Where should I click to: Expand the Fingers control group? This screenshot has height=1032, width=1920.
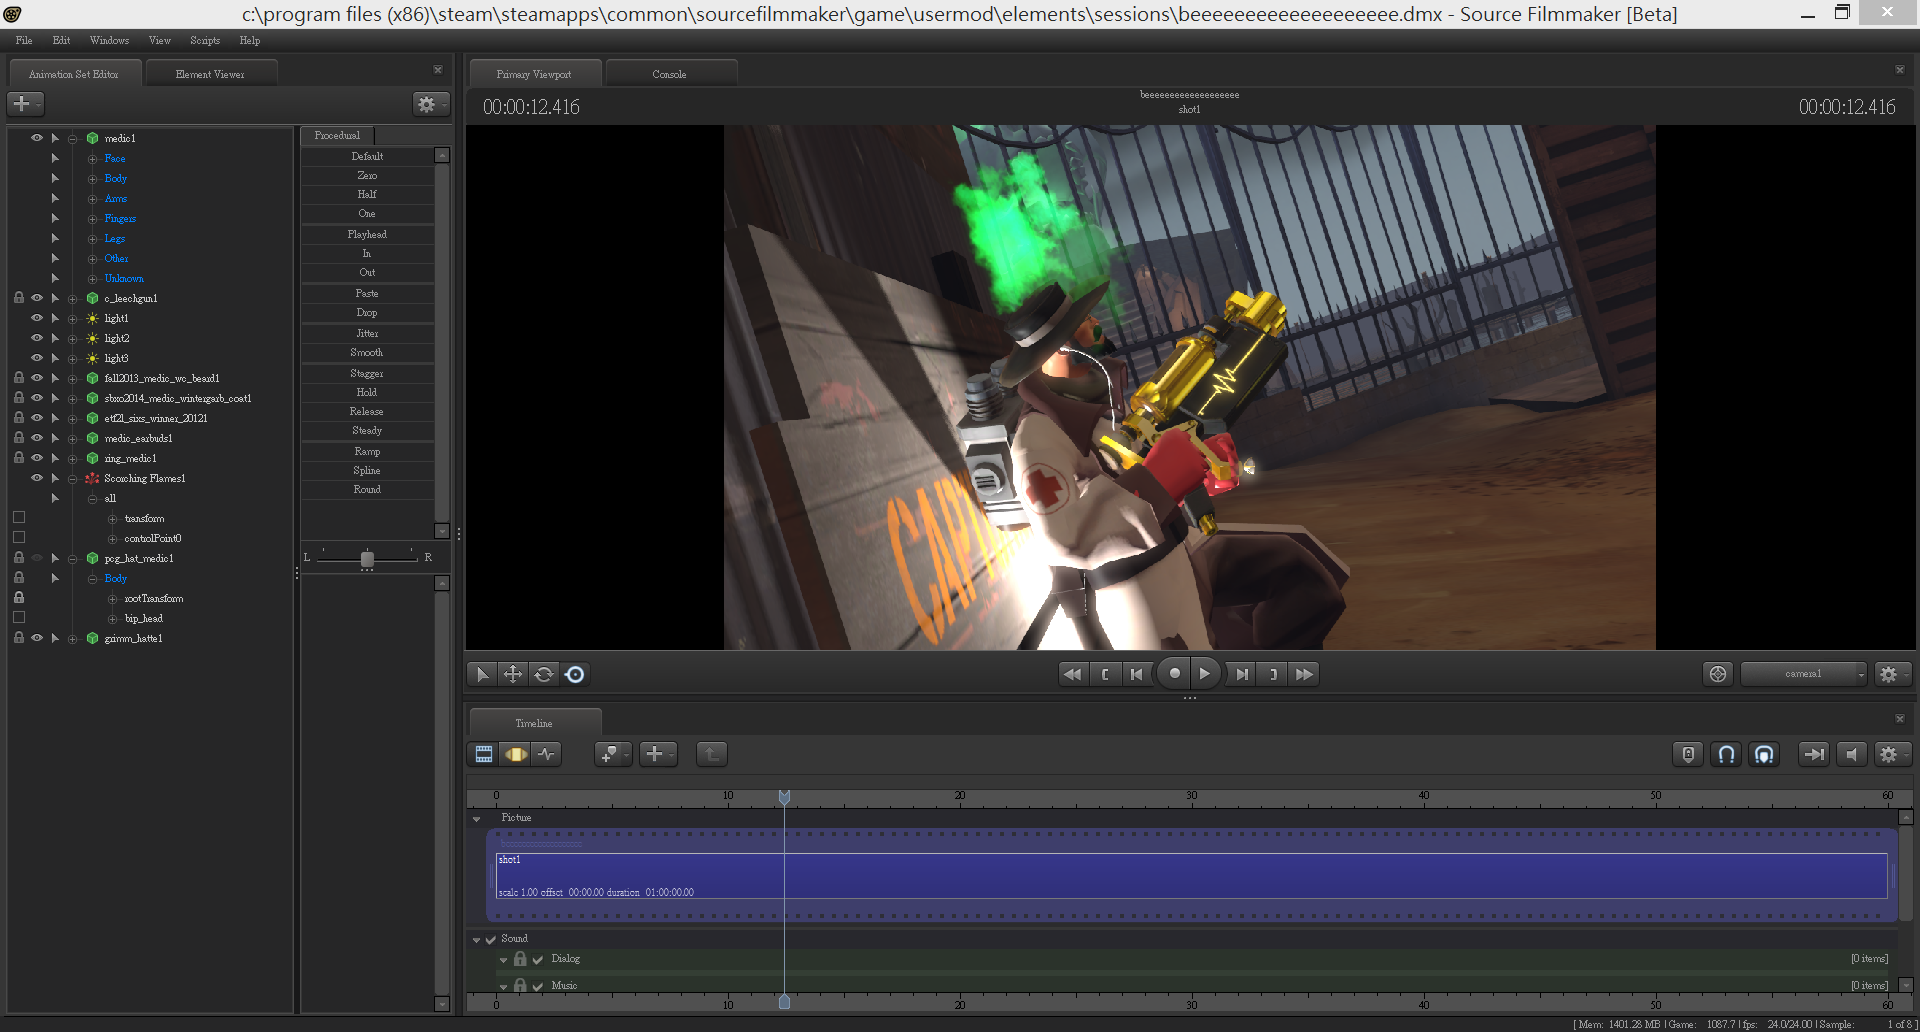pos(92,219)
